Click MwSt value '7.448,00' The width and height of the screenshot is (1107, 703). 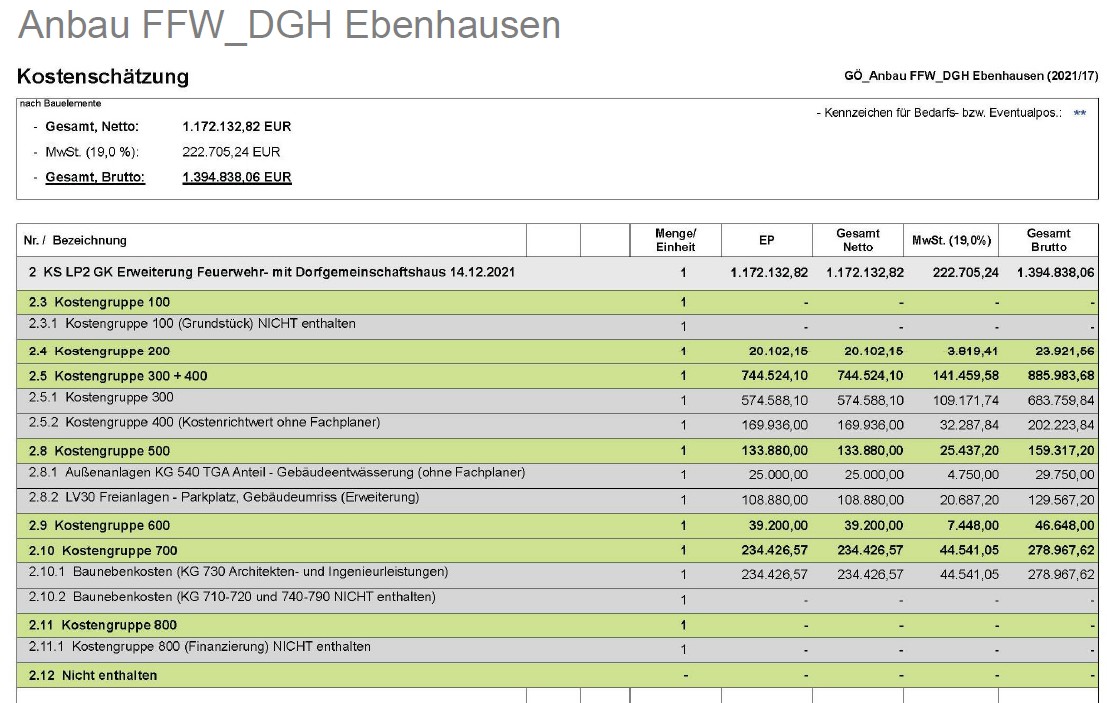coord(972,525)
